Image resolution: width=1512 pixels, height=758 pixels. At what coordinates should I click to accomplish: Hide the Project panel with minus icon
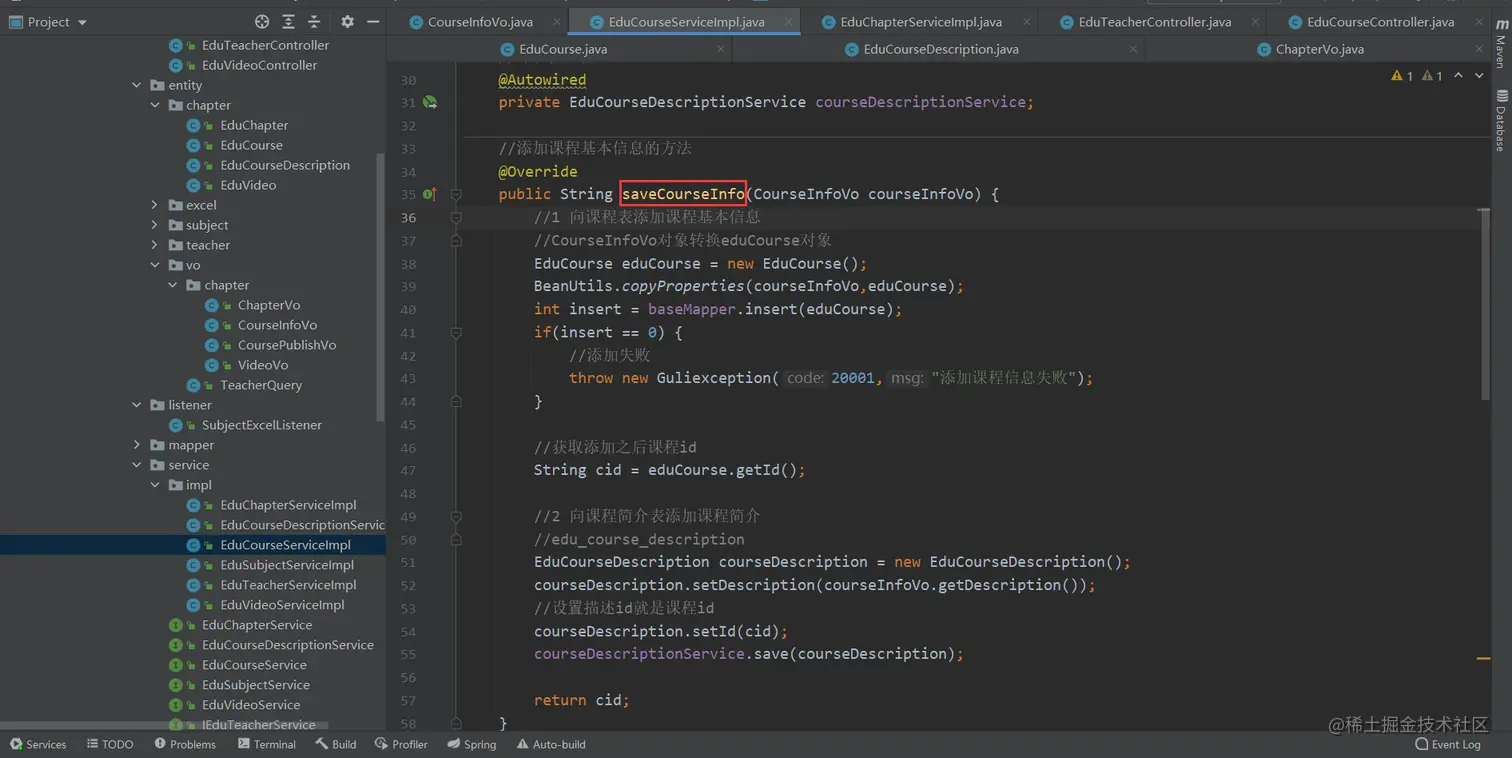coord(373,21)
